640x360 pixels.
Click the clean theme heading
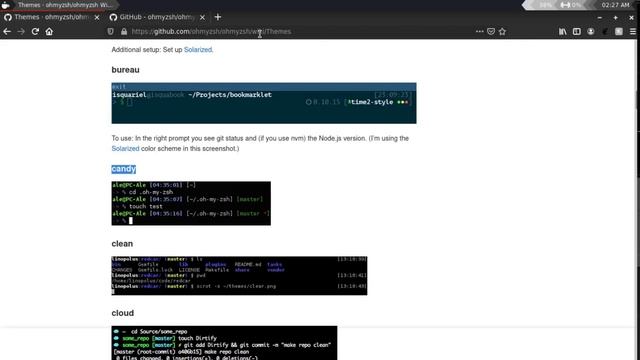tap(122, 244)
